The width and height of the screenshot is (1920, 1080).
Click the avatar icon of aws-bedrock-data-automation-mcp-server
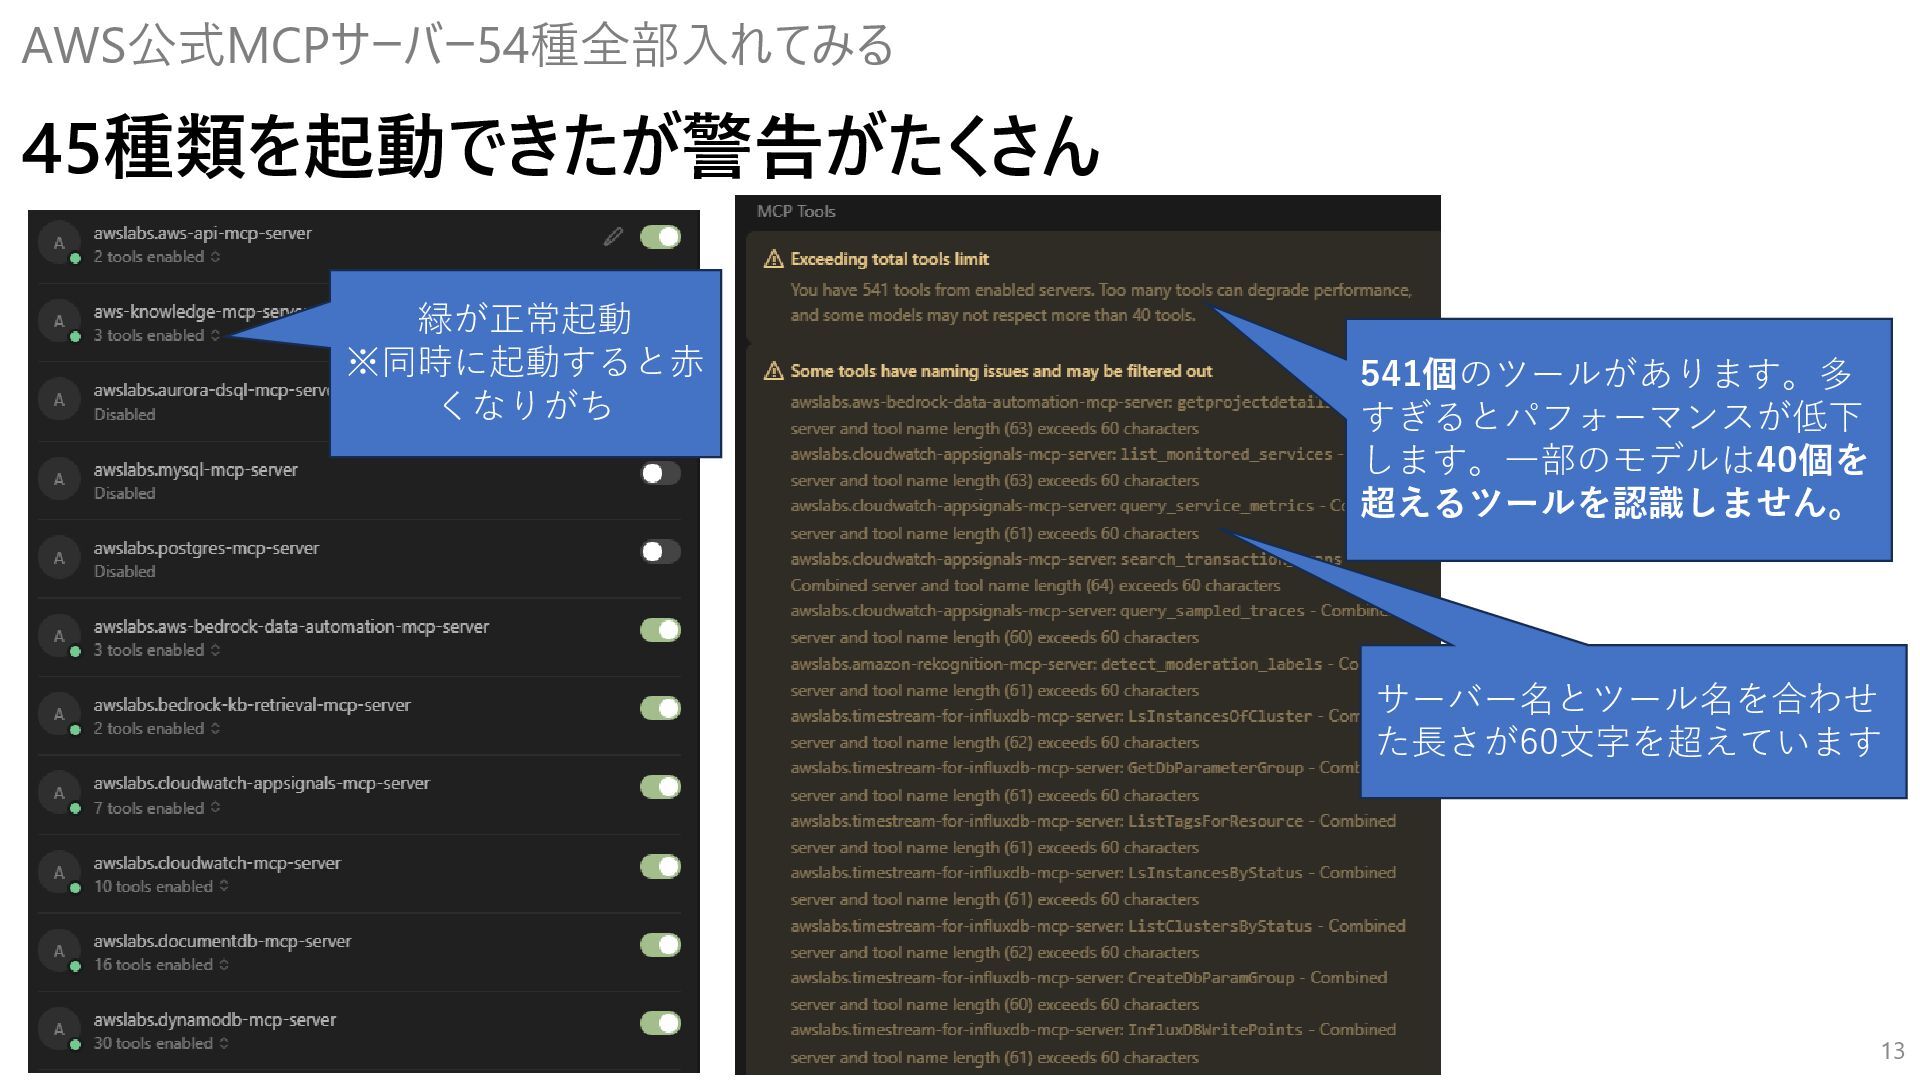coord(59,636)
